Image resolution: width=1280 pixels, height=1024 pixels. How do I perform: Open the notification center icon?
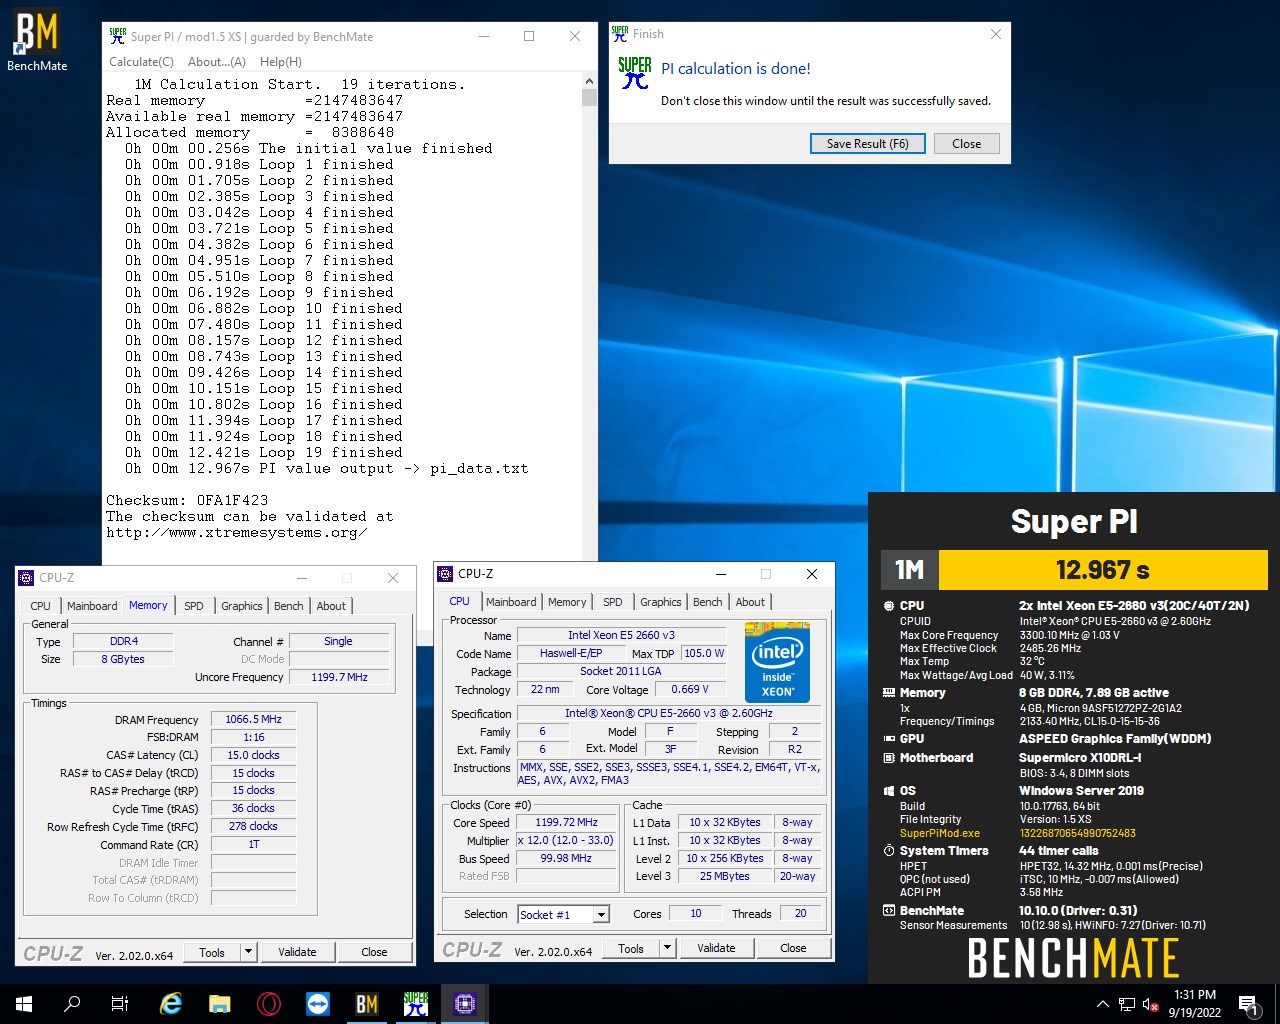pos(1248,1004)
